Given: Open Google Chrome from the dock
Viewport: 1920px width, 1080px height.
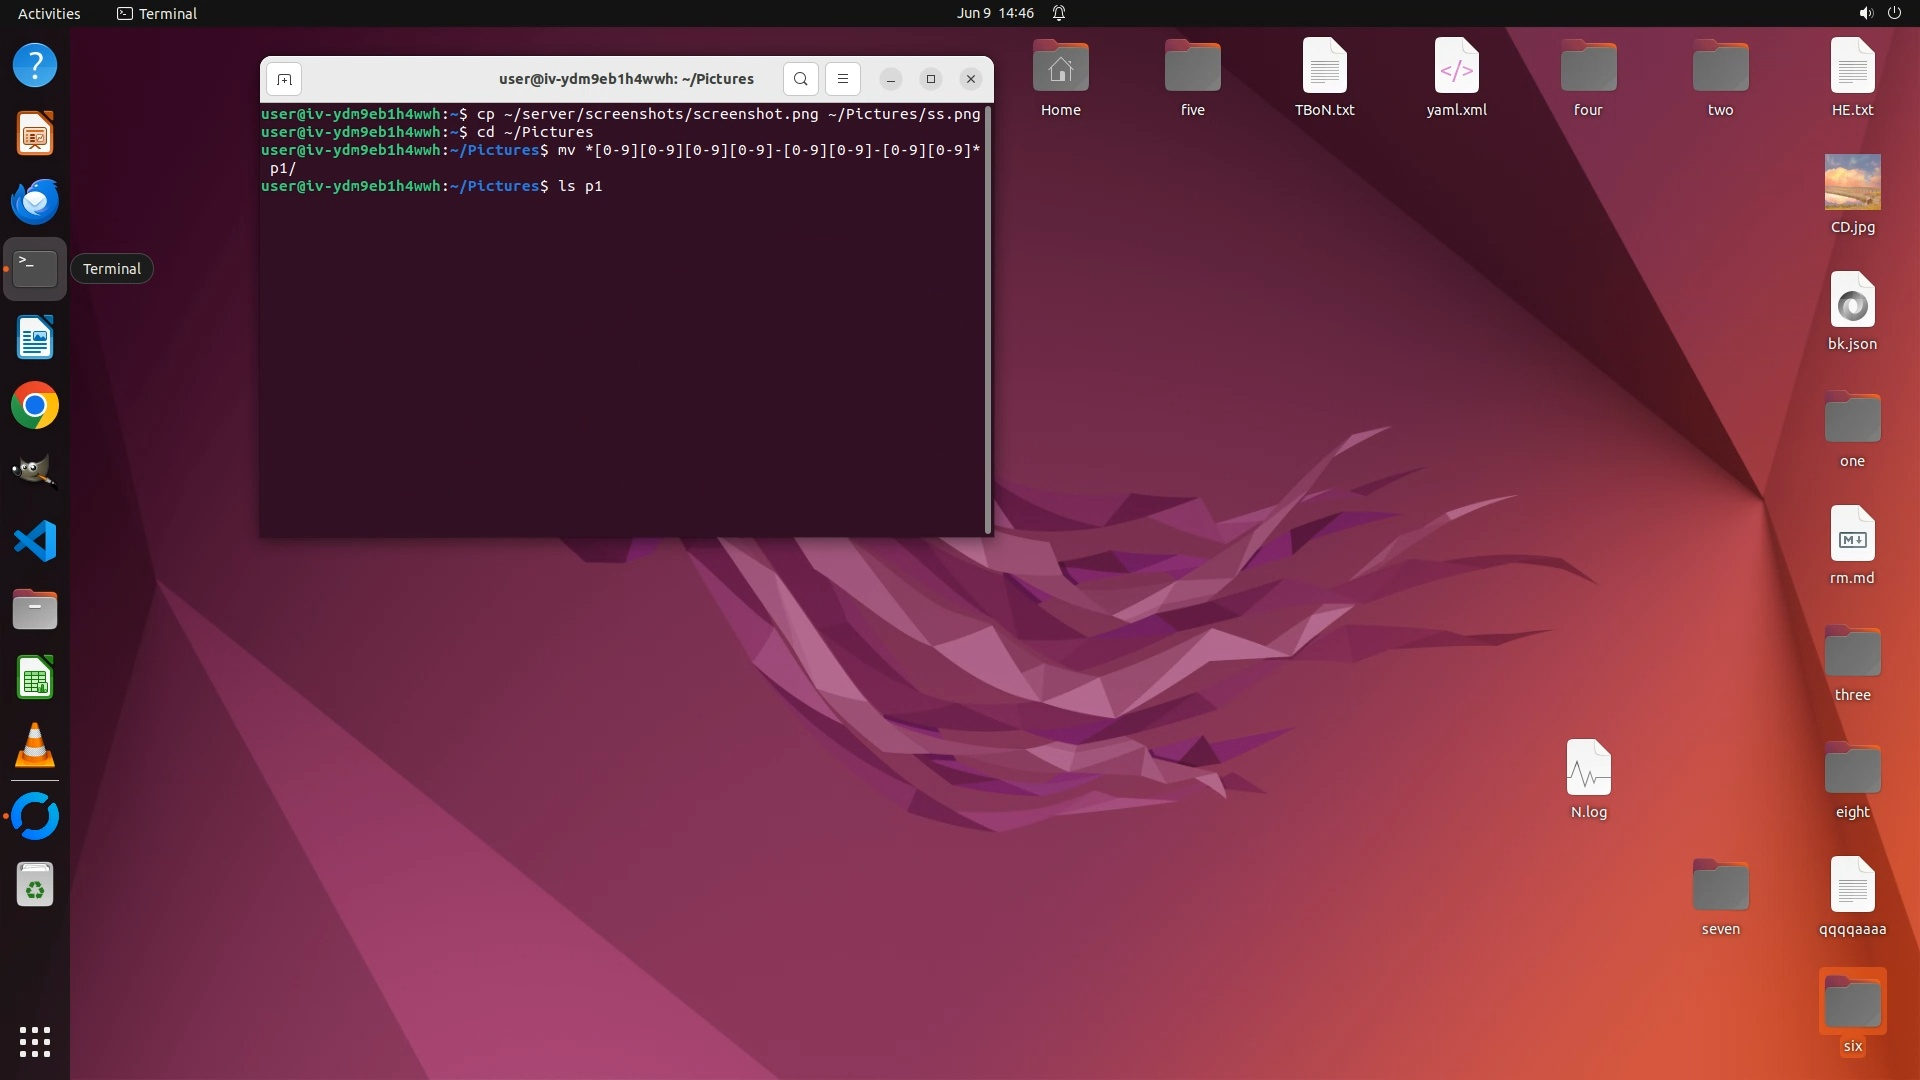Looking at the screenshot, I should [x=35, y=406].
